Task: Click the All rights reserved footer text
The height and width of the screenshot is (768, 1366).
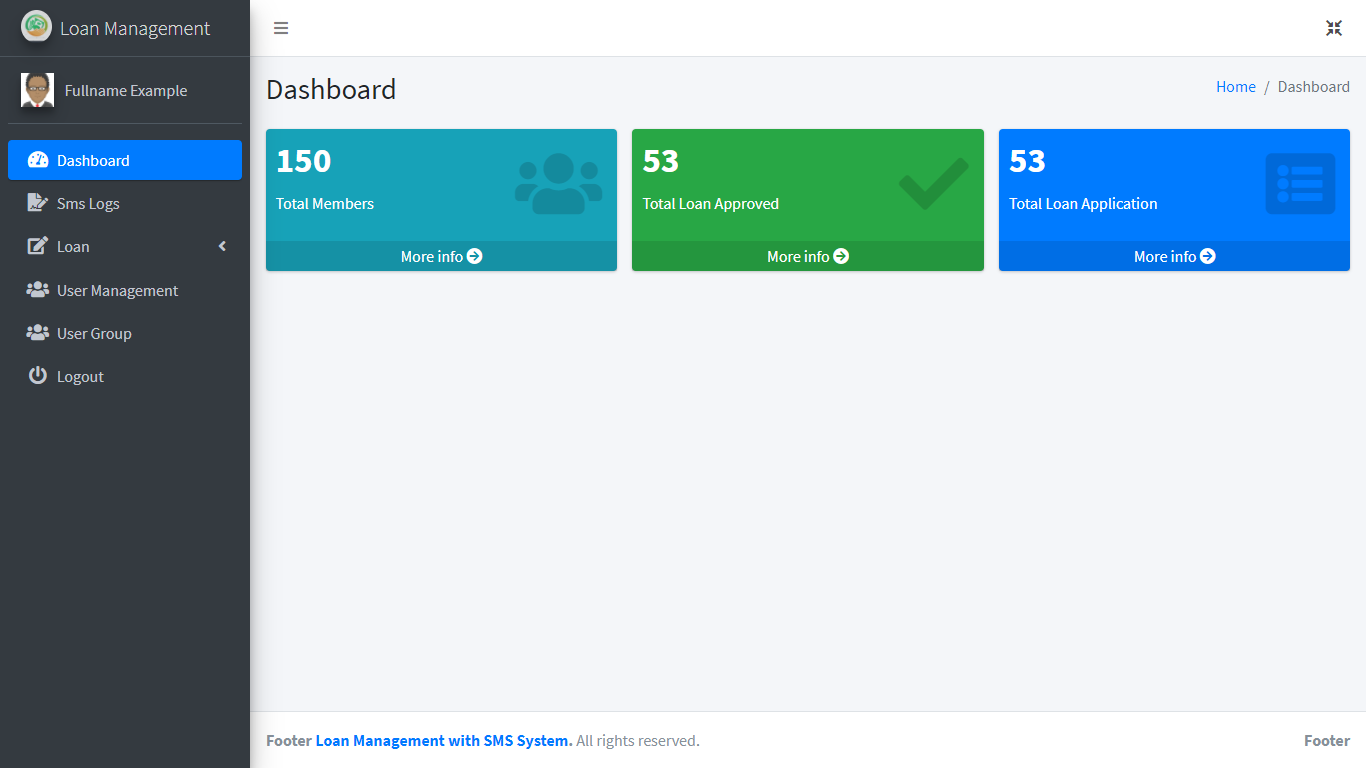Action: pos(638,741)
